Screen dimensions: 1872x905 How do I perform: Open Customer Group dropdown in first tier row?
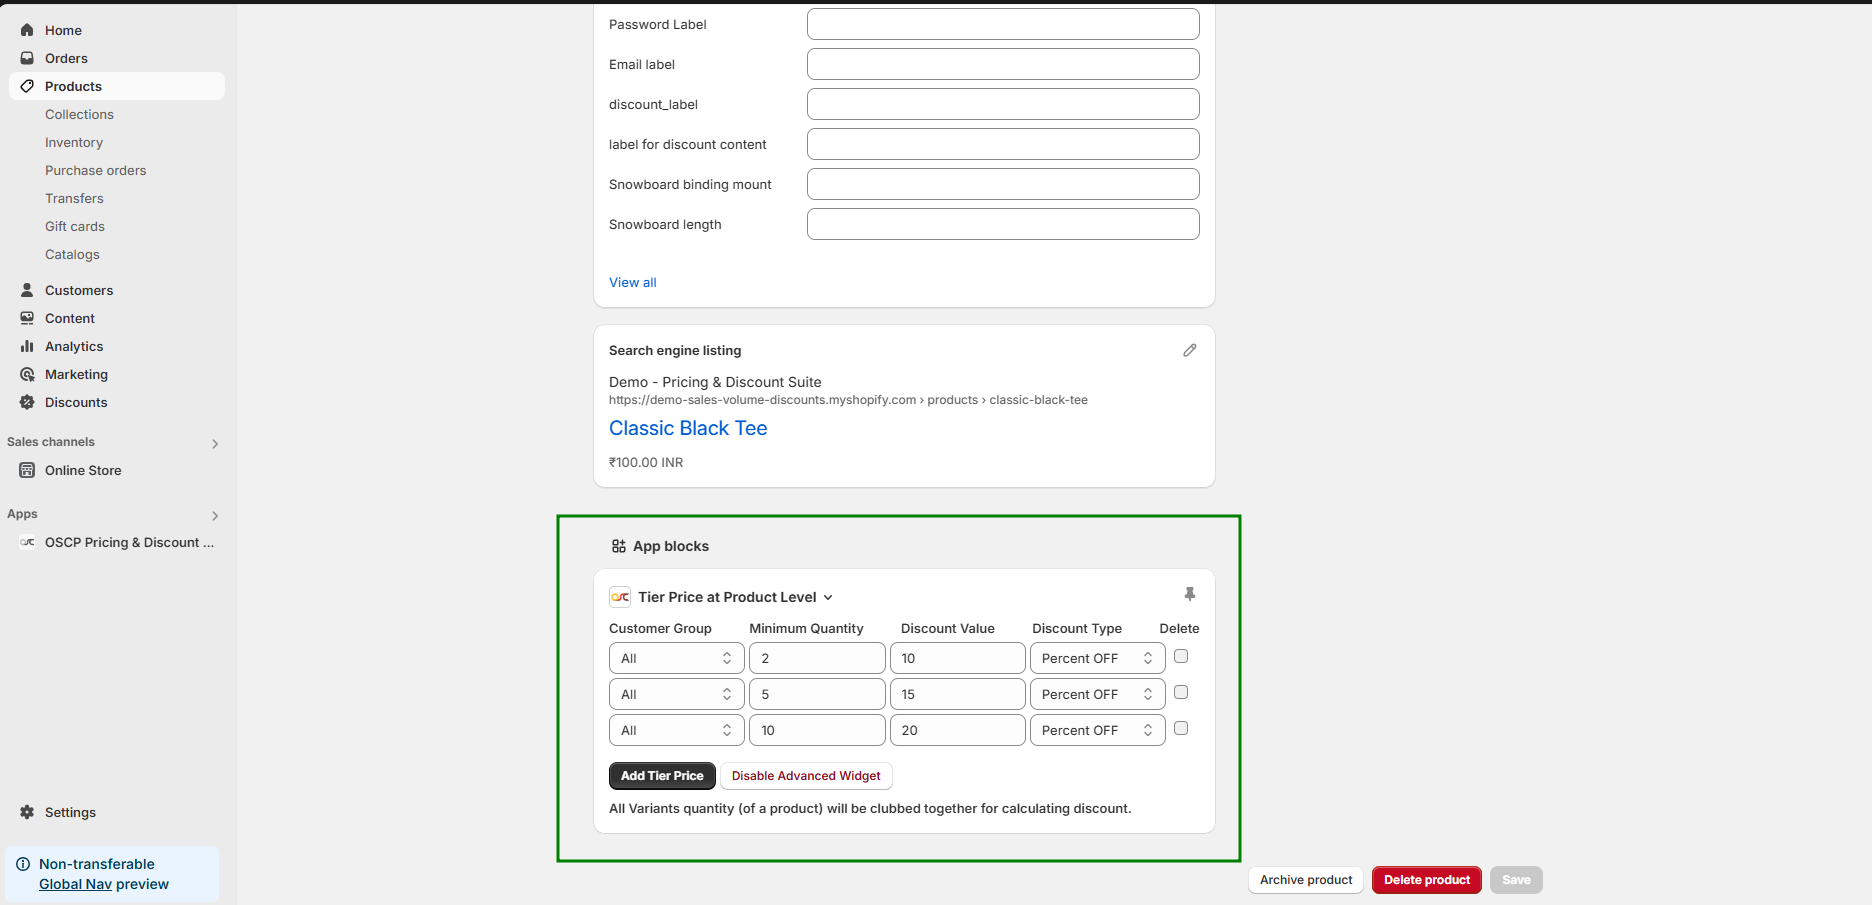[x=676, y=658]
